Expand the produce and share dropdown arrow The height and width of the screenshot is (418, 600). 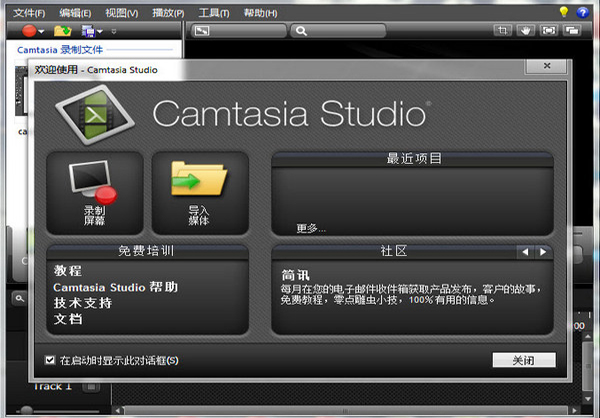(100, 31)
